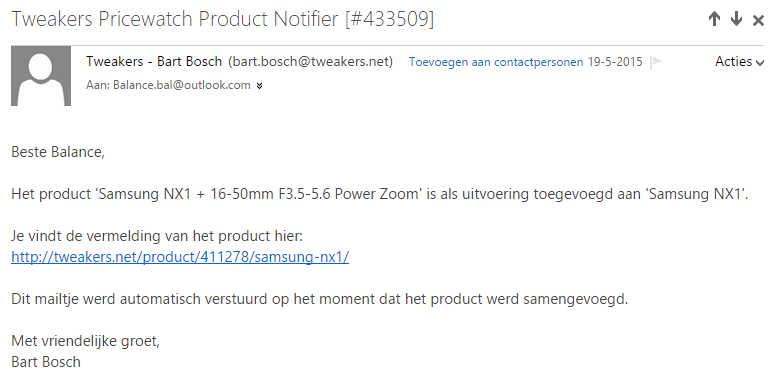Expand recipient details chevron next to Aan
Viewport: 775px width, 380px height.
click(x=259, y=86)
